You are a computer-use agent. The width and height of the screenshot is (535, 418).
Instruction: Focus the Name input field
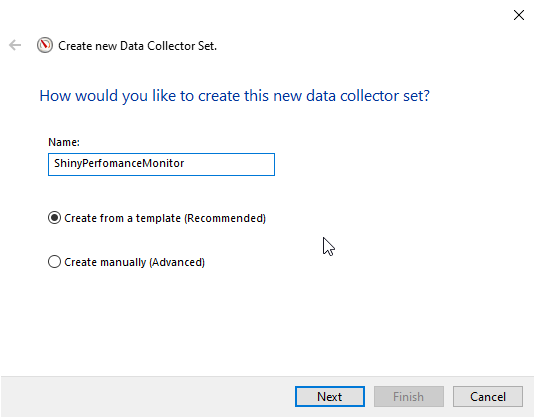[161, 164]
